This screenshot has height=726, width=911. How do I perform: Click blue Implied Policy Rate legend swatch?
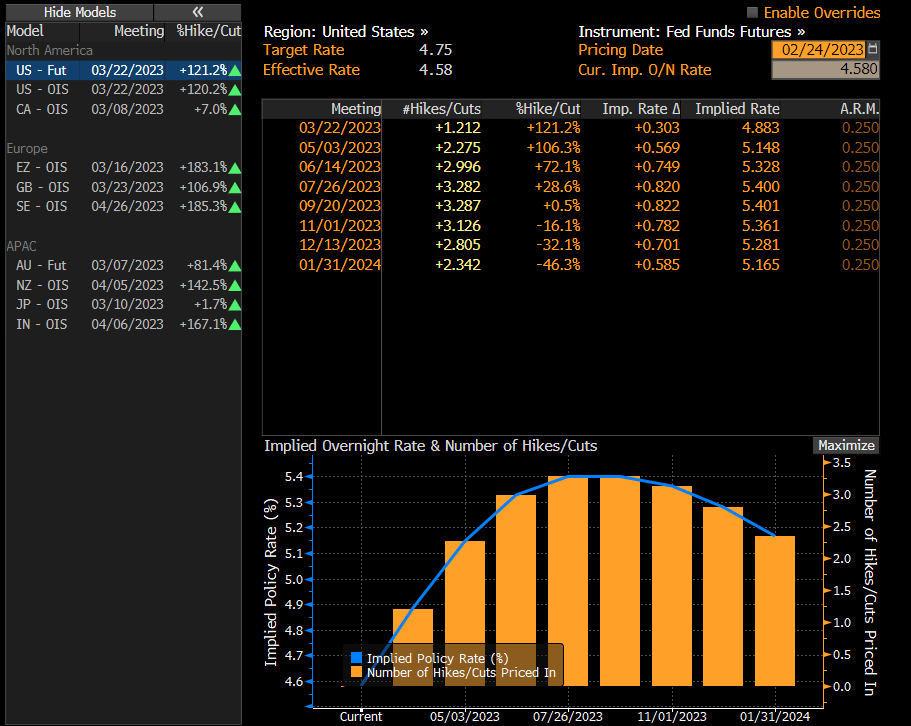[x=356, y=658]
